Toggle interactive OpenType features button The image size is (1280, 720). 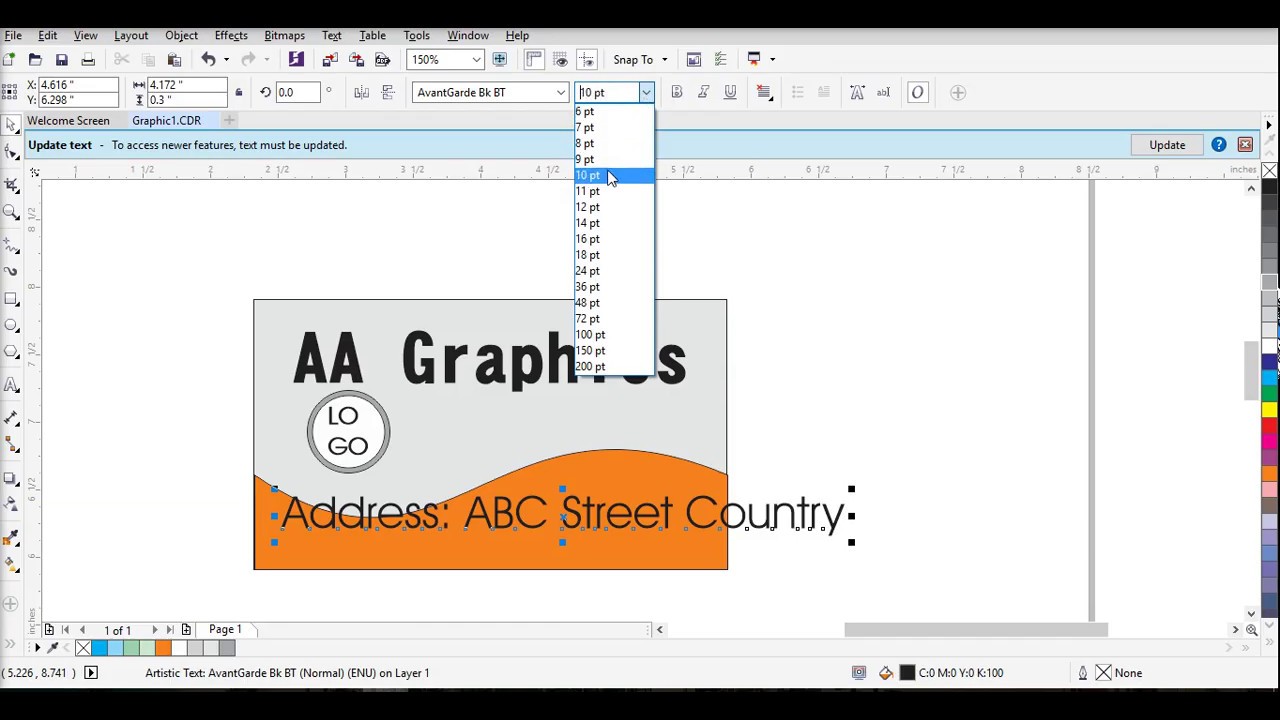[917, 93]
